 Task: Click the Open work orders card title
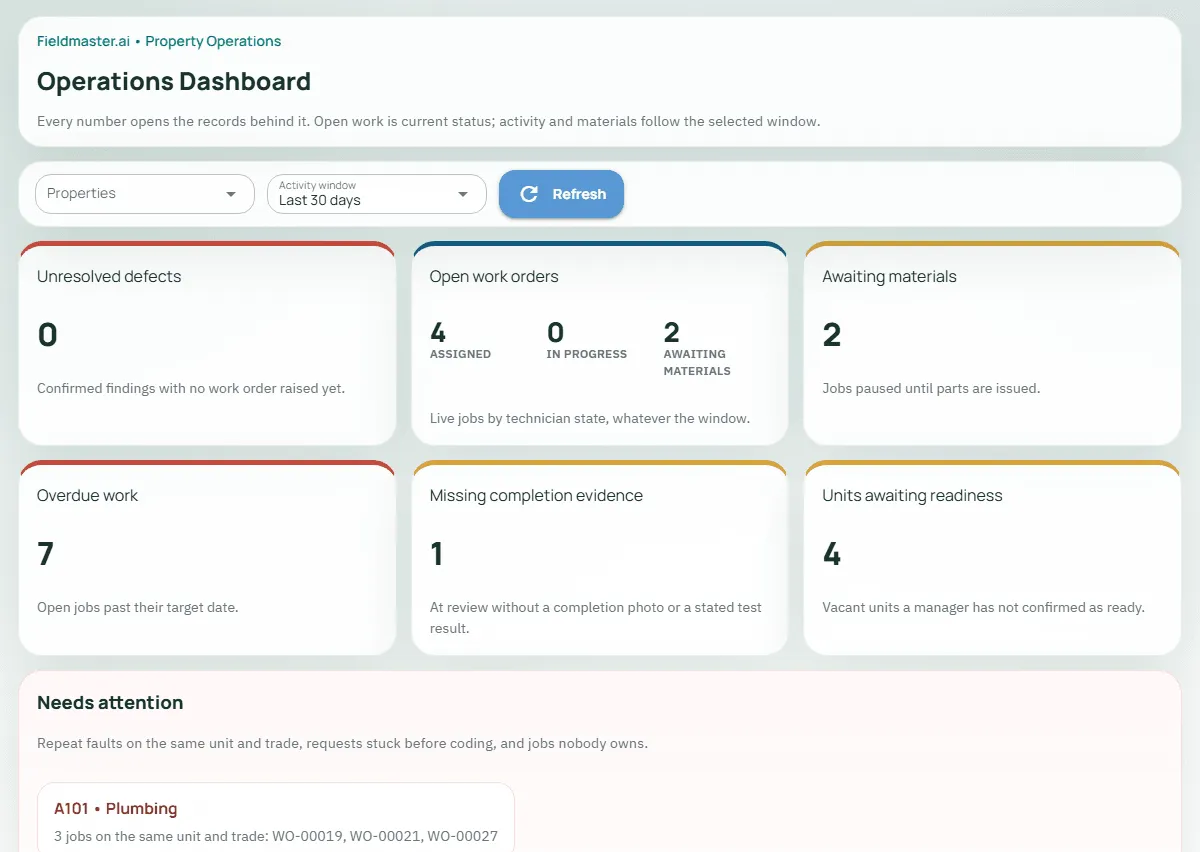coord(494,277)
